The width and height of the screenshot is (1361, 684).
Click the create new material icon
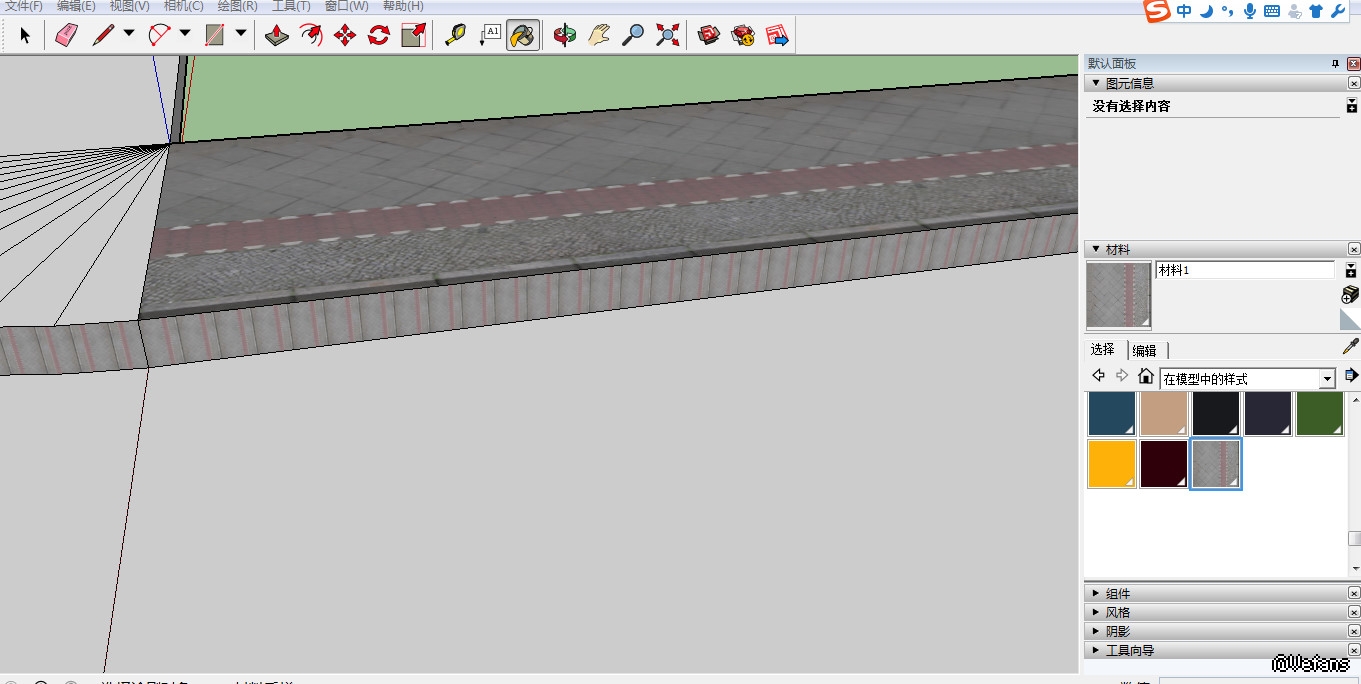click(x=1350, y=294)
